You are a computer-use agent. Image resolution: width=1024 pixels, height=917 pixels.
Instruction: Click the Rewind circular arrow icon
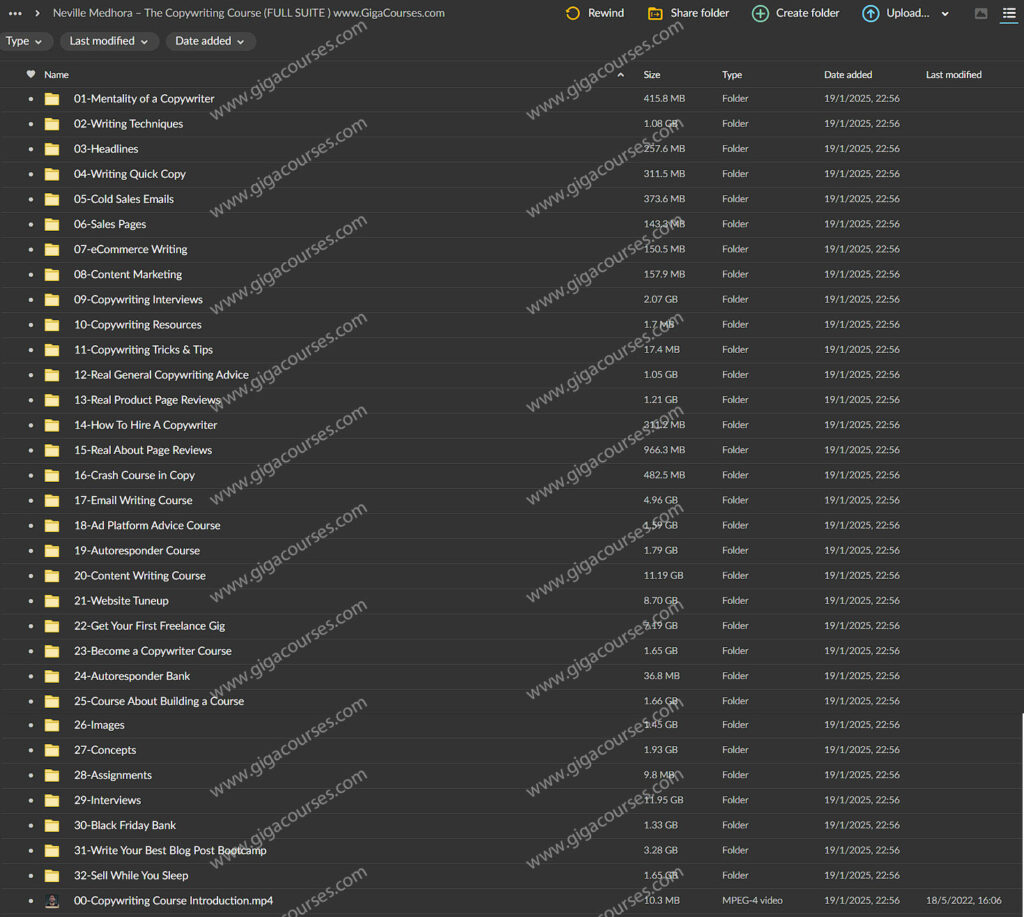tap(573, 13)
